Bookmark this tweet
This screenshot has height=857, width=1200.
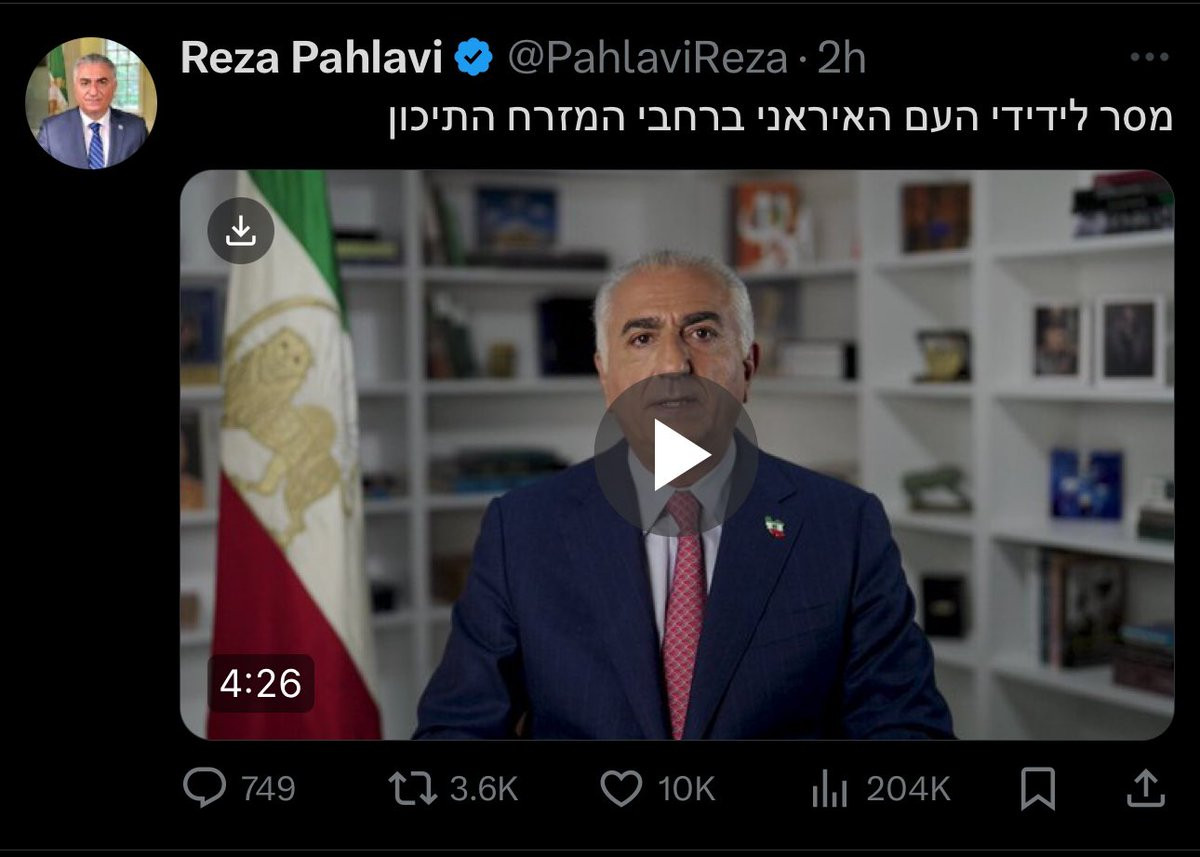pyautogui.click(x=1038, y=790)
